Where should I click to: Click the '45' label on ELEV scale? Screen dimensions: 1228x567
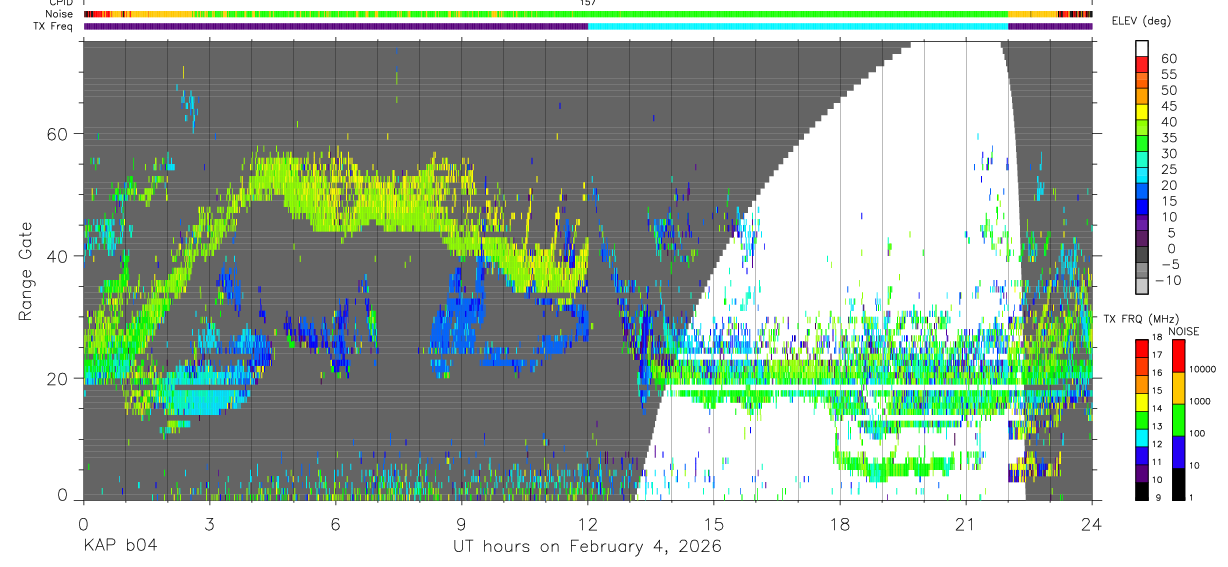1168,106
